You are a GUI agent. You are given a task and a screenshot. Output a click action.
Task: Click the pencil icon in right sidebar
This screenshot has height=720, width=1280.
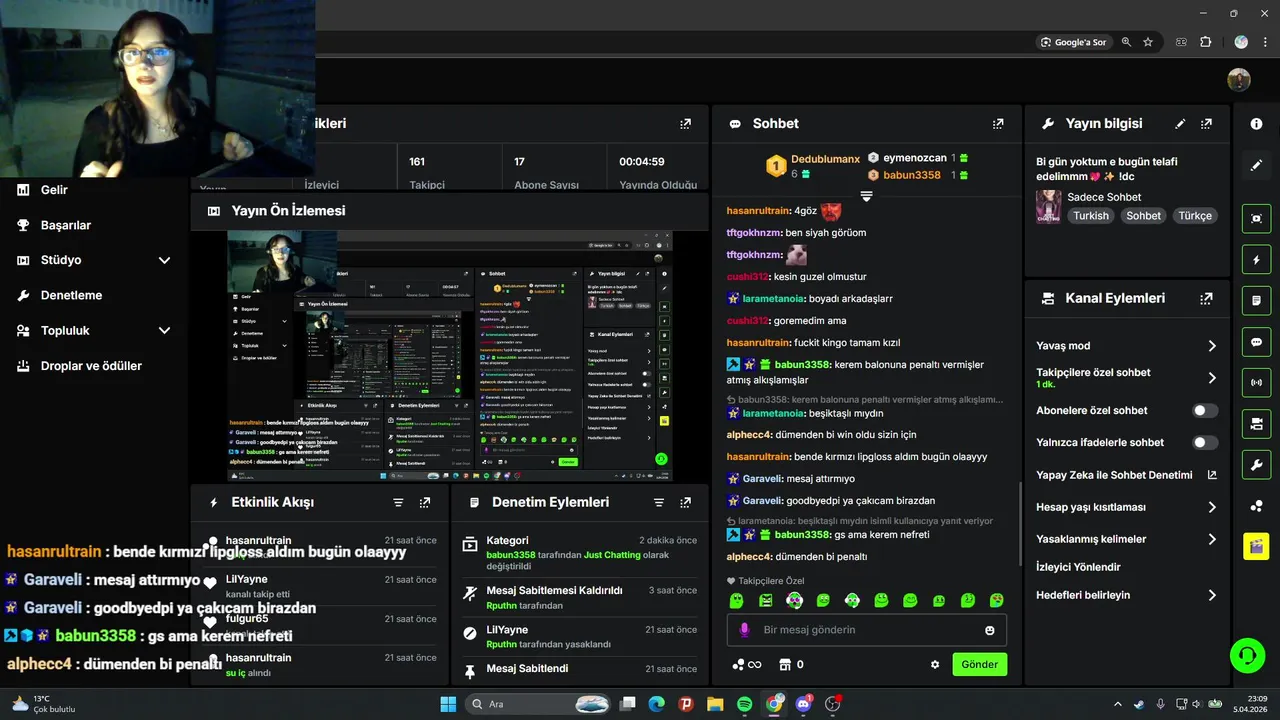pos(1256,165)
